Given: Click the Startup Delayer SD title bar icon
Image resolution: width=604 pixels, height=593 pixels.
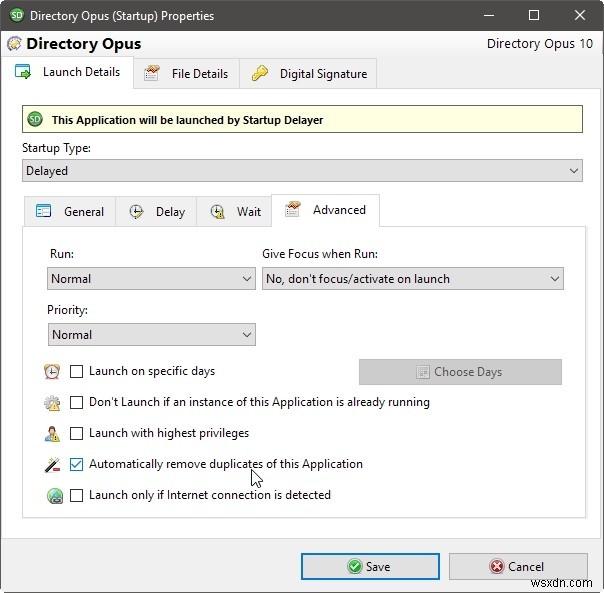Looking at the screenshot, I should coord(16,15).
